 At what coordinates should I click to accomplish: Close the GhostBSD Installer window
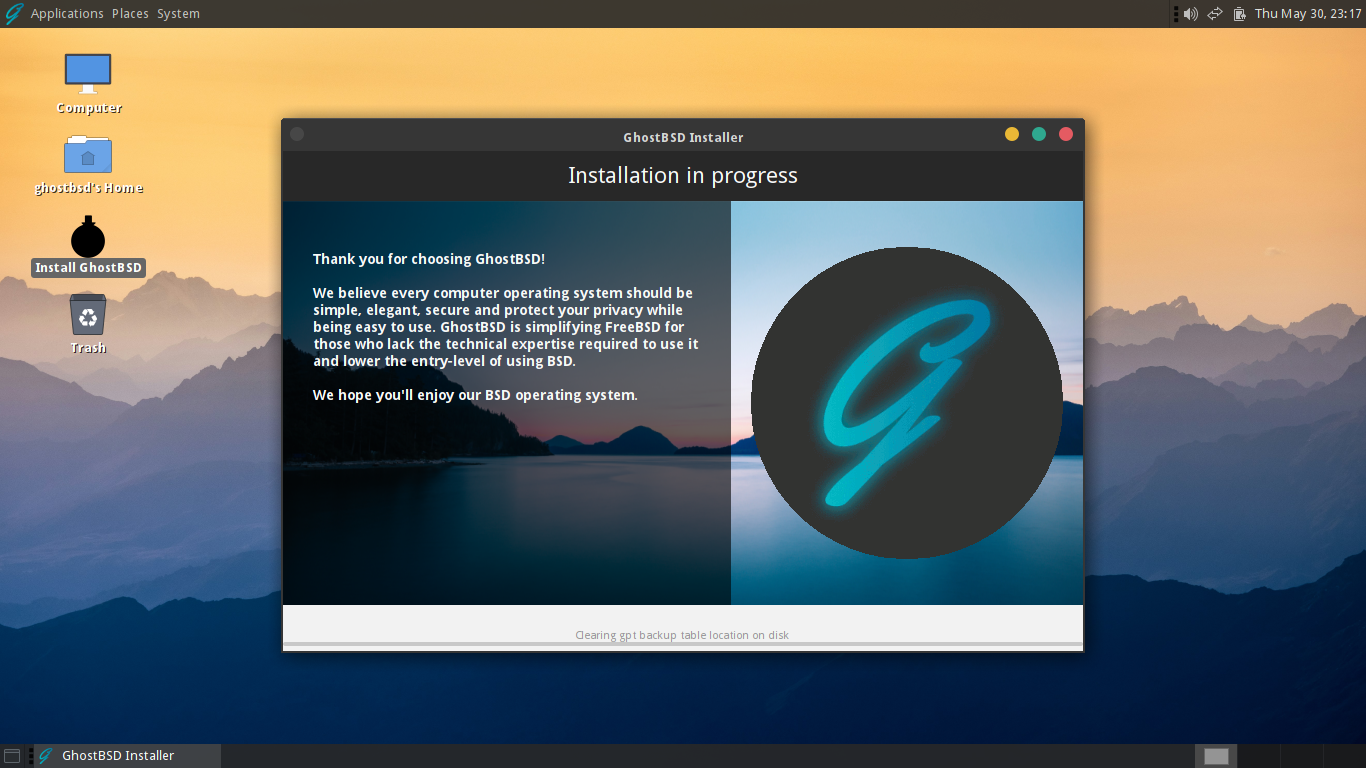coord(1066,134)
